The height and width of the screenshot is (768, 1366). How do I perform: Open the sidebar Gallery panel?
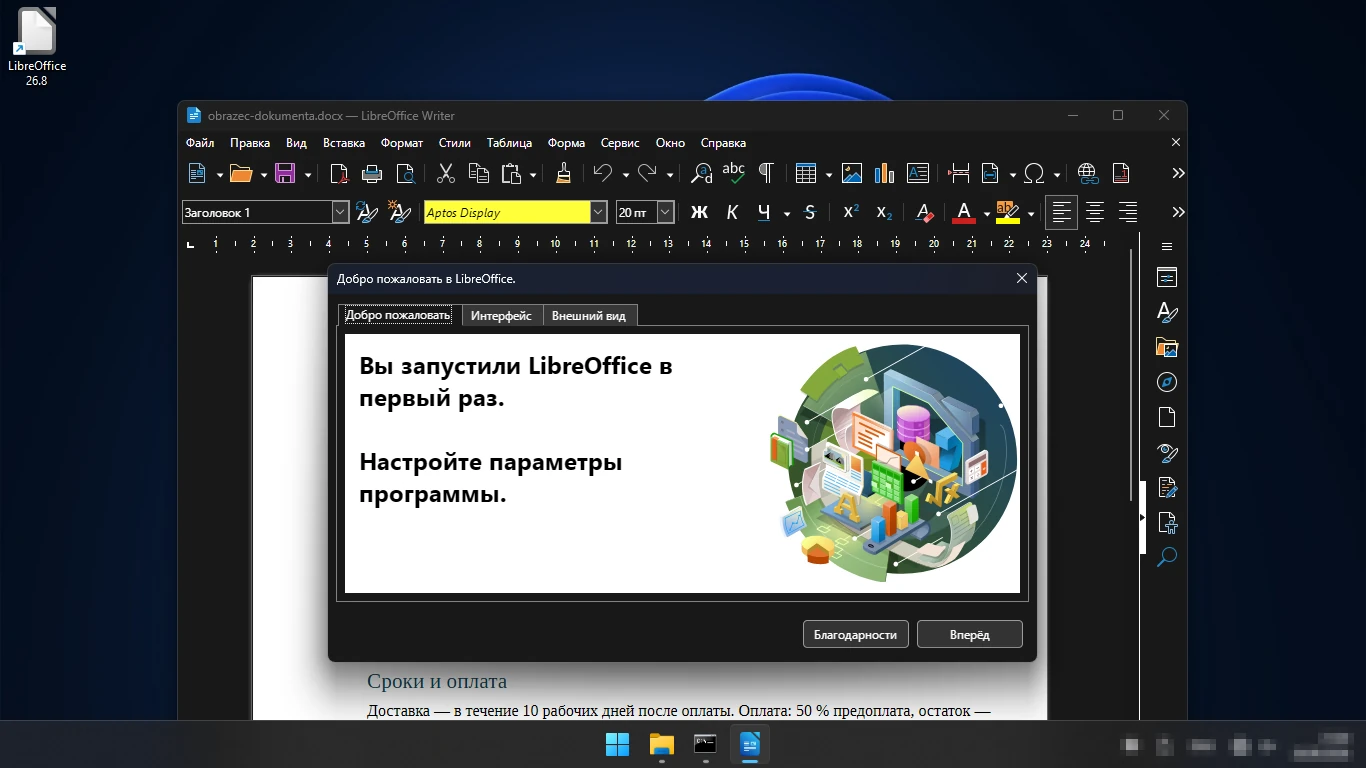[1166, 348]
